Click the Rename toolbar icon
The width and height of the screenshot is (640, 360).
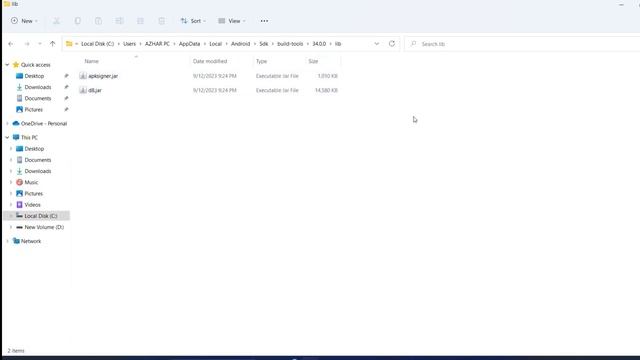[119, 21]
